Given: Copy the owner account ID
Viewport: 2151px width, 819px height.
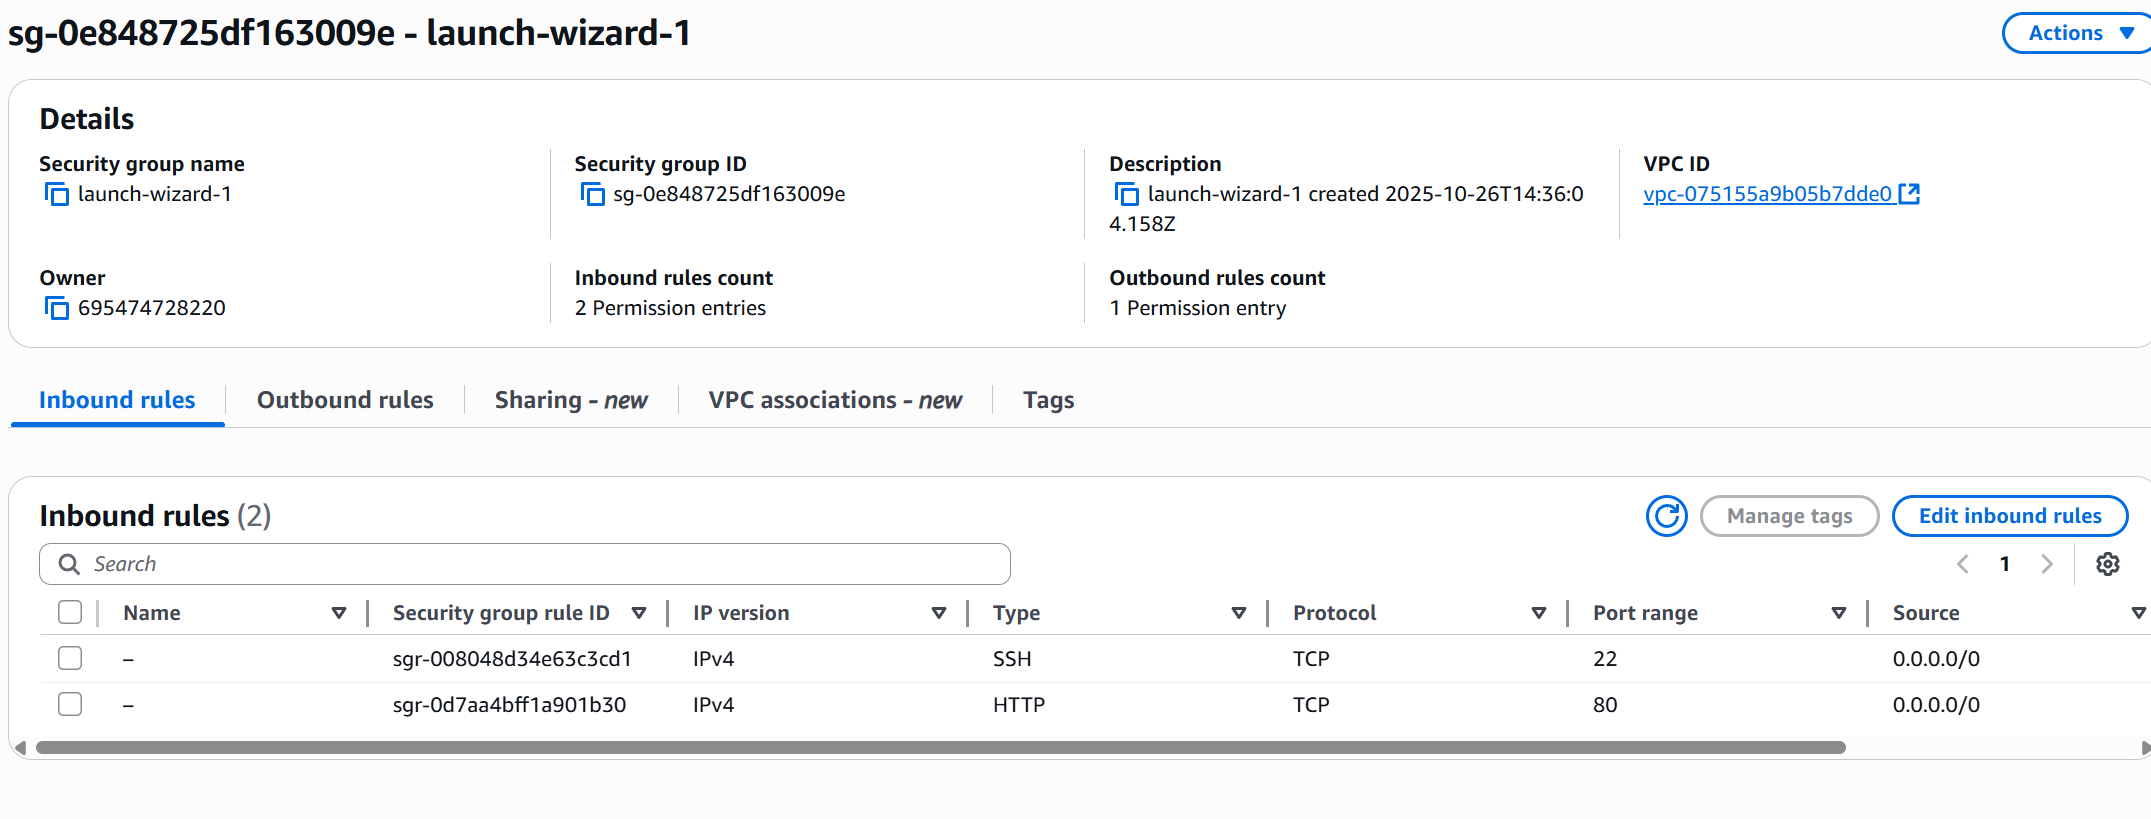Looking at the screenshot, I should (x=57, y=308).
